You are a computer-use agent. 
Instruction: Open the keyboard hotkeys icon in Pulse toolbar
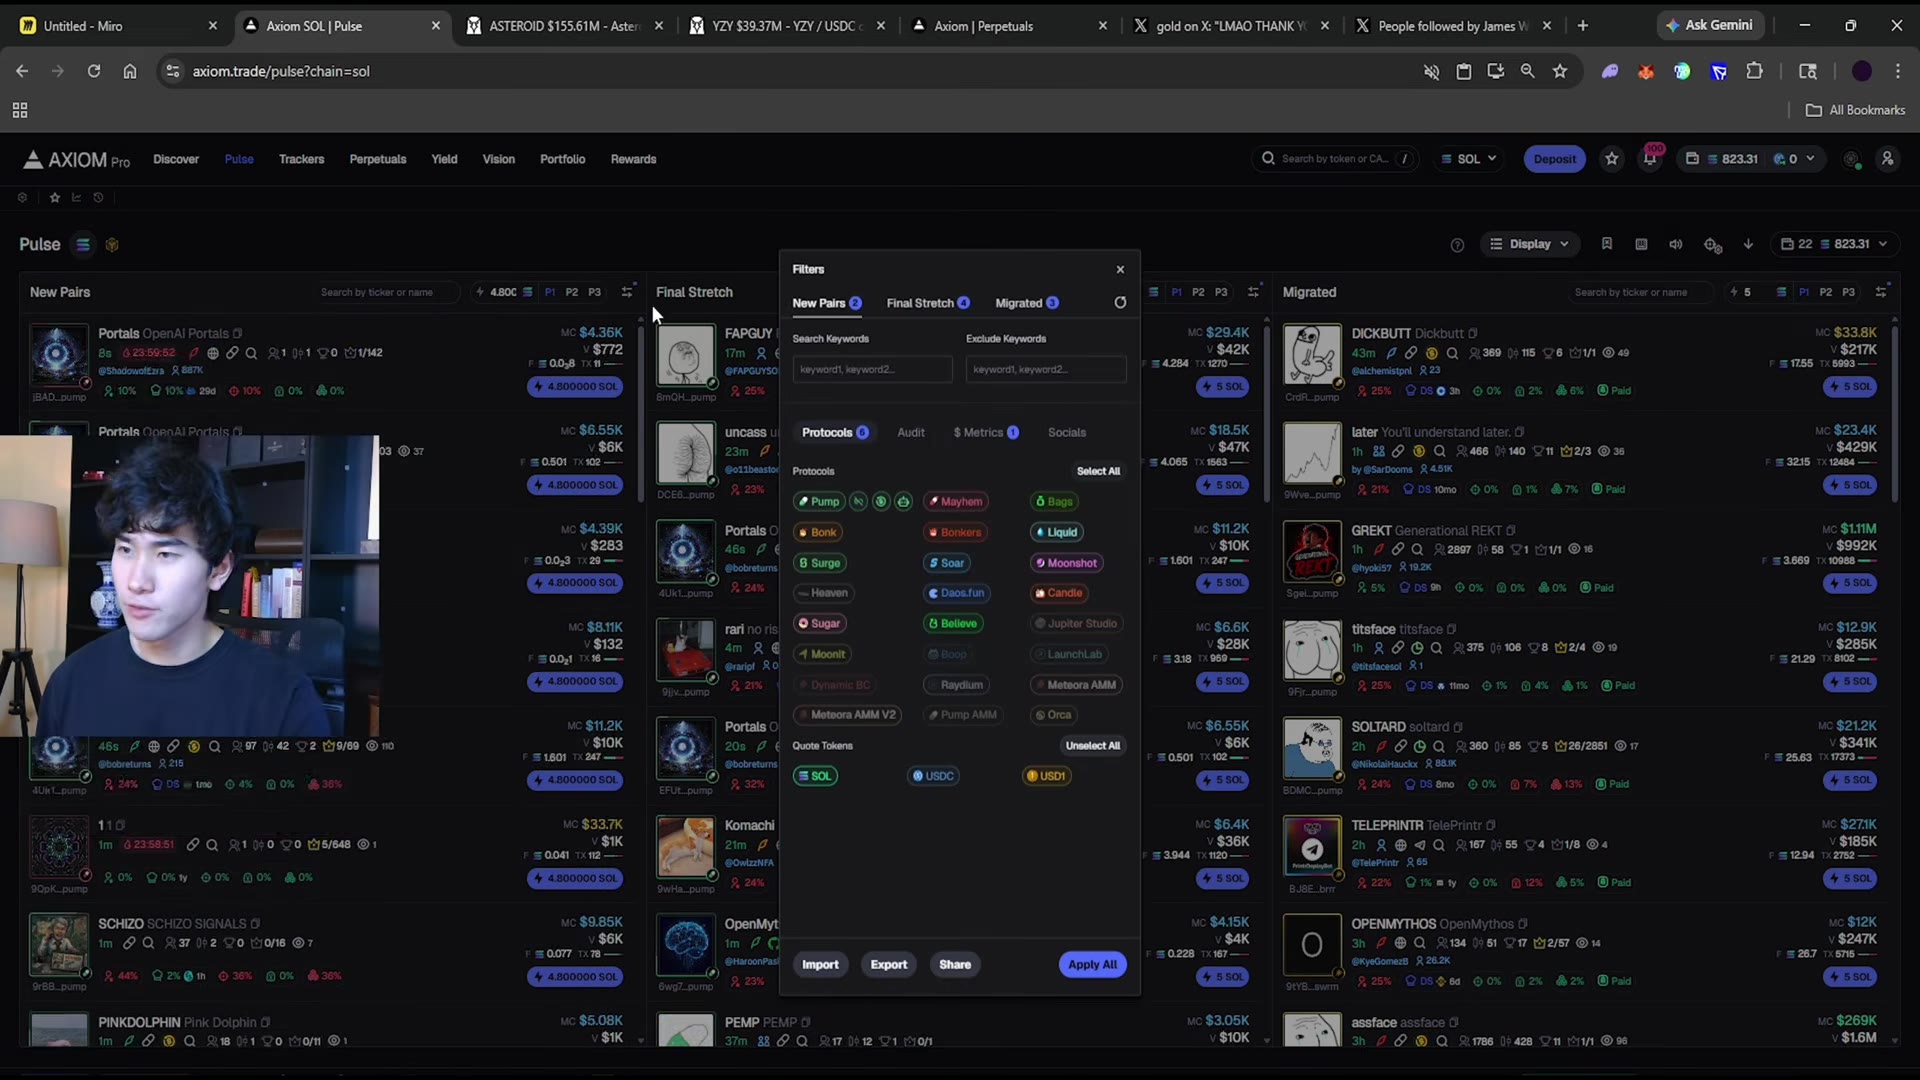tap(1641, 244)
